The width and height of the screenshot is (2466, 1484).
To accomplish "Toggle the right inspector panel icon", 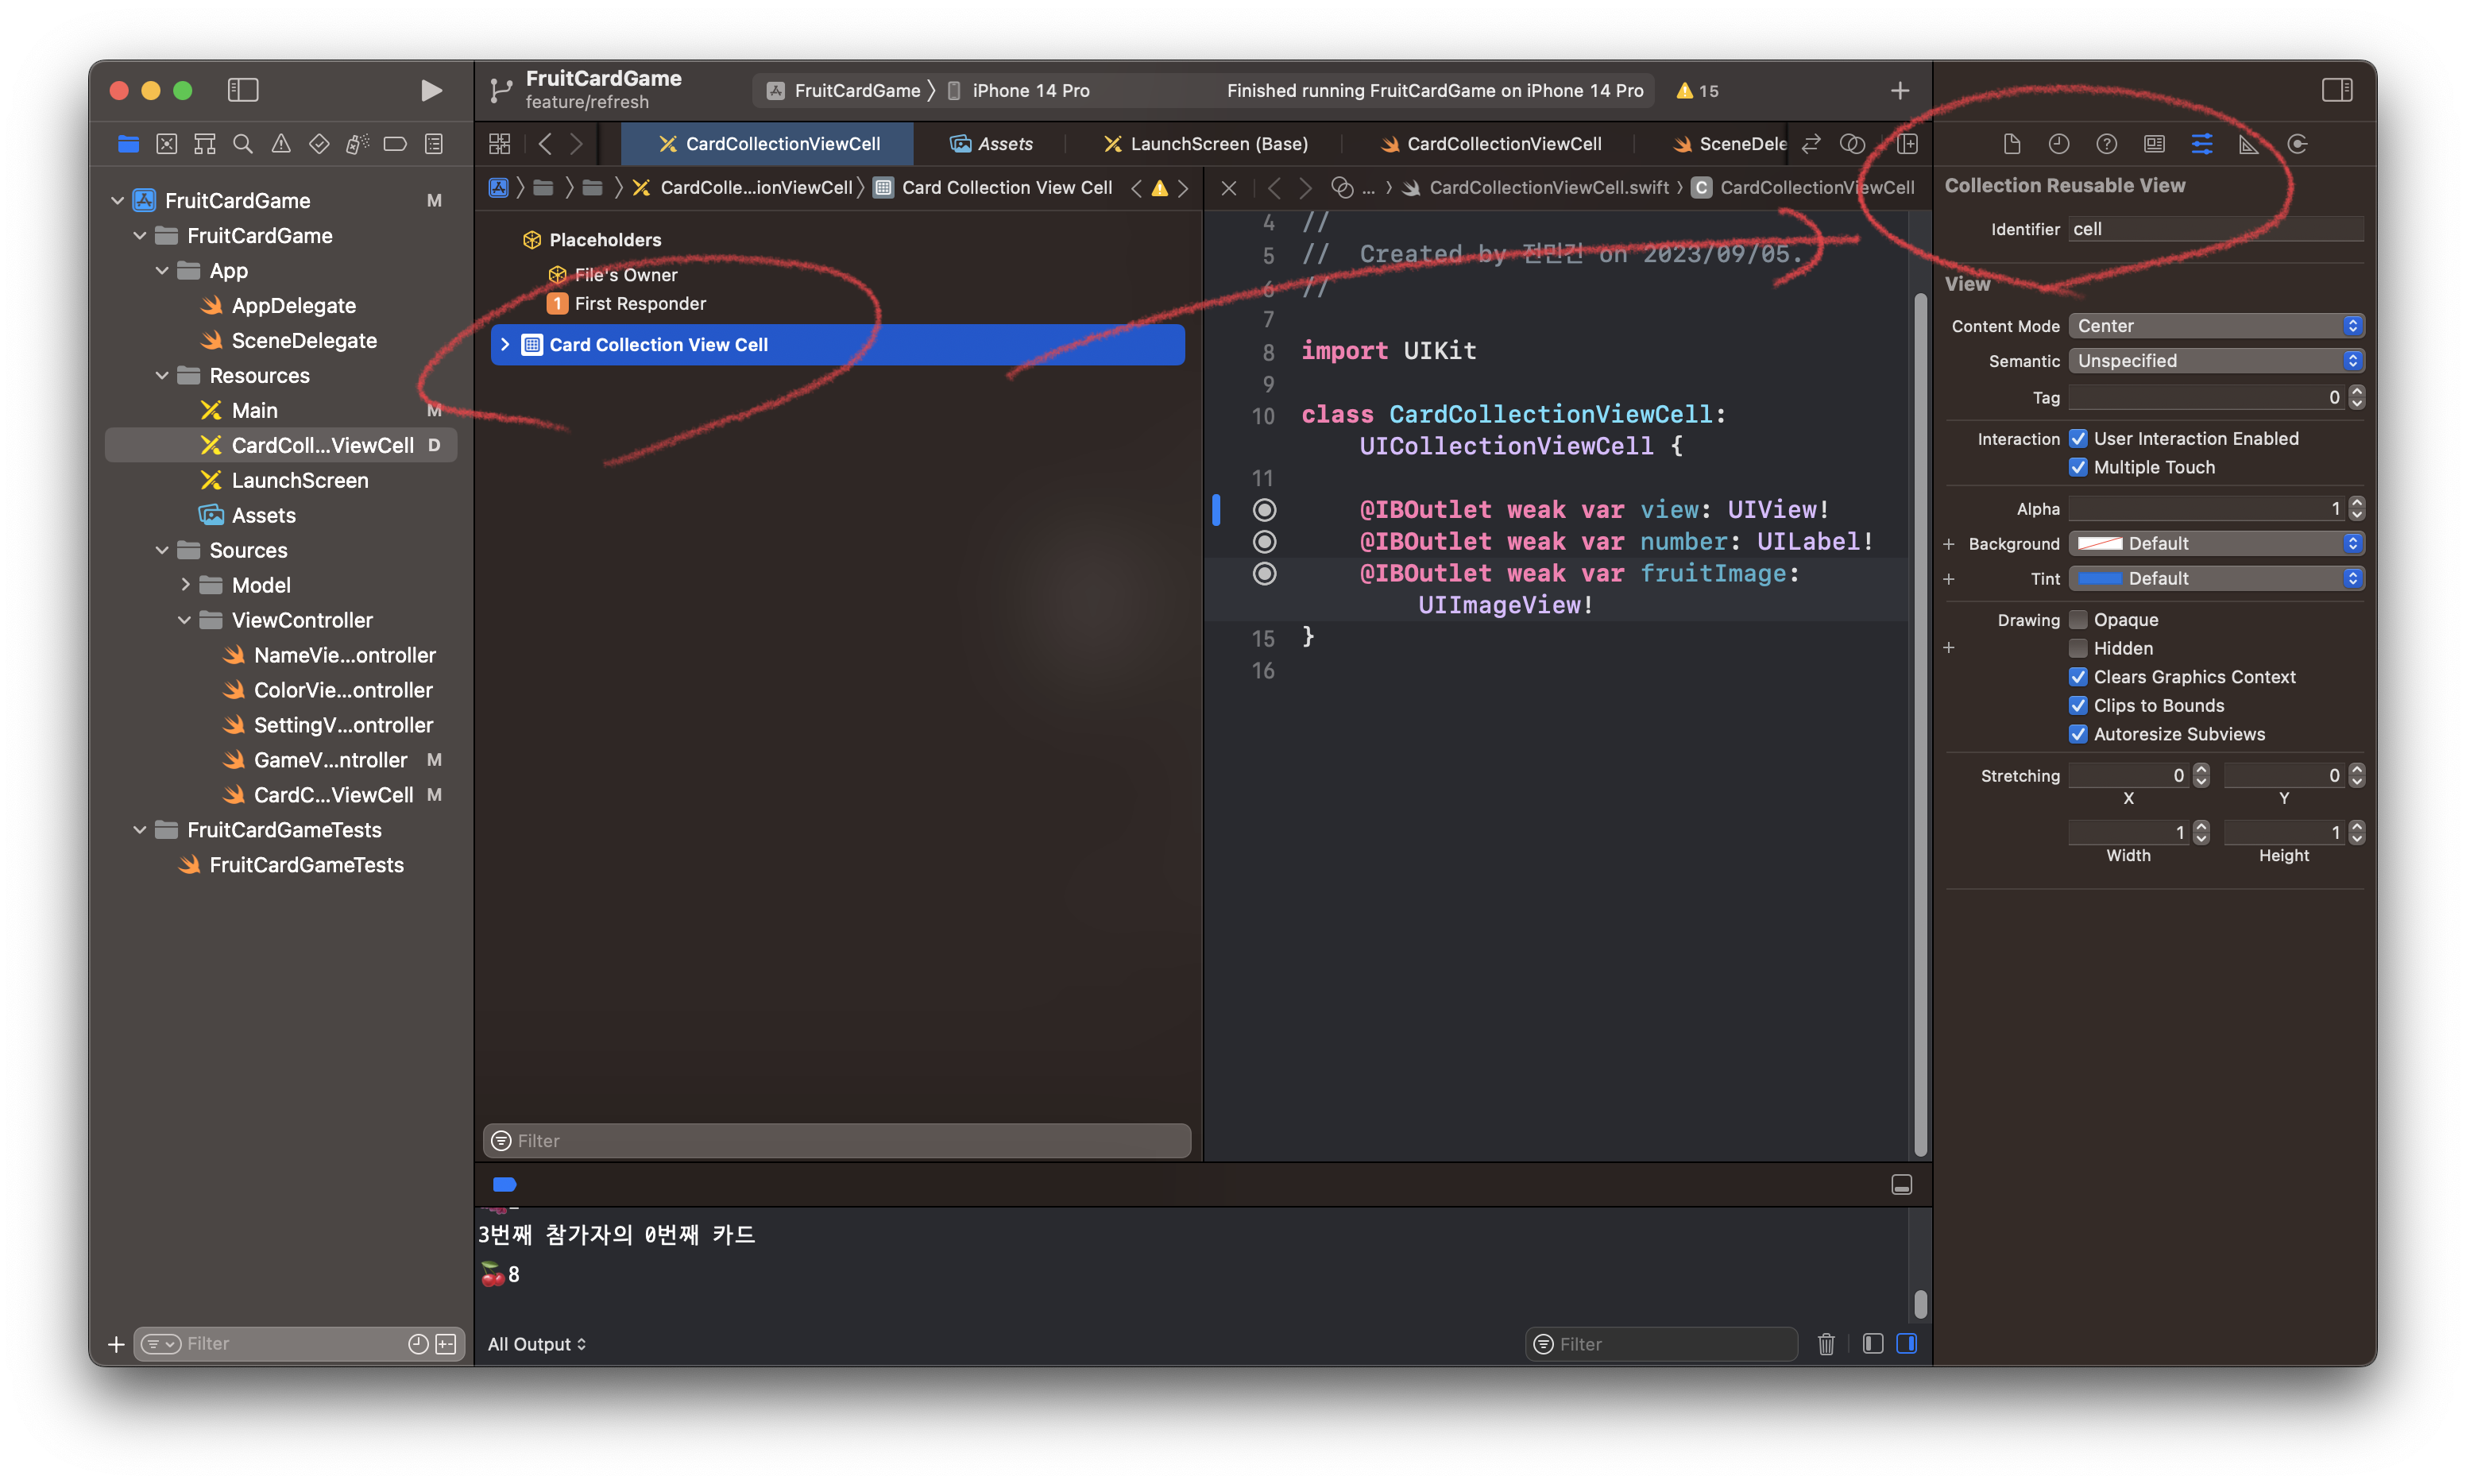I will coord(2337,90).
